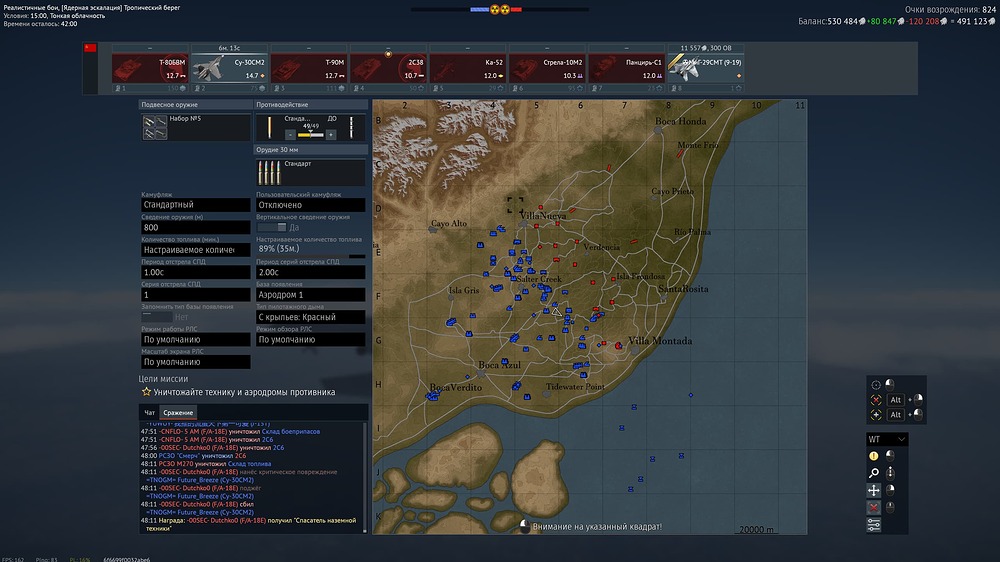Screen dimensions: 1000x562
Task: Click the mission objective star icon
Action: (x=146, y=392)
